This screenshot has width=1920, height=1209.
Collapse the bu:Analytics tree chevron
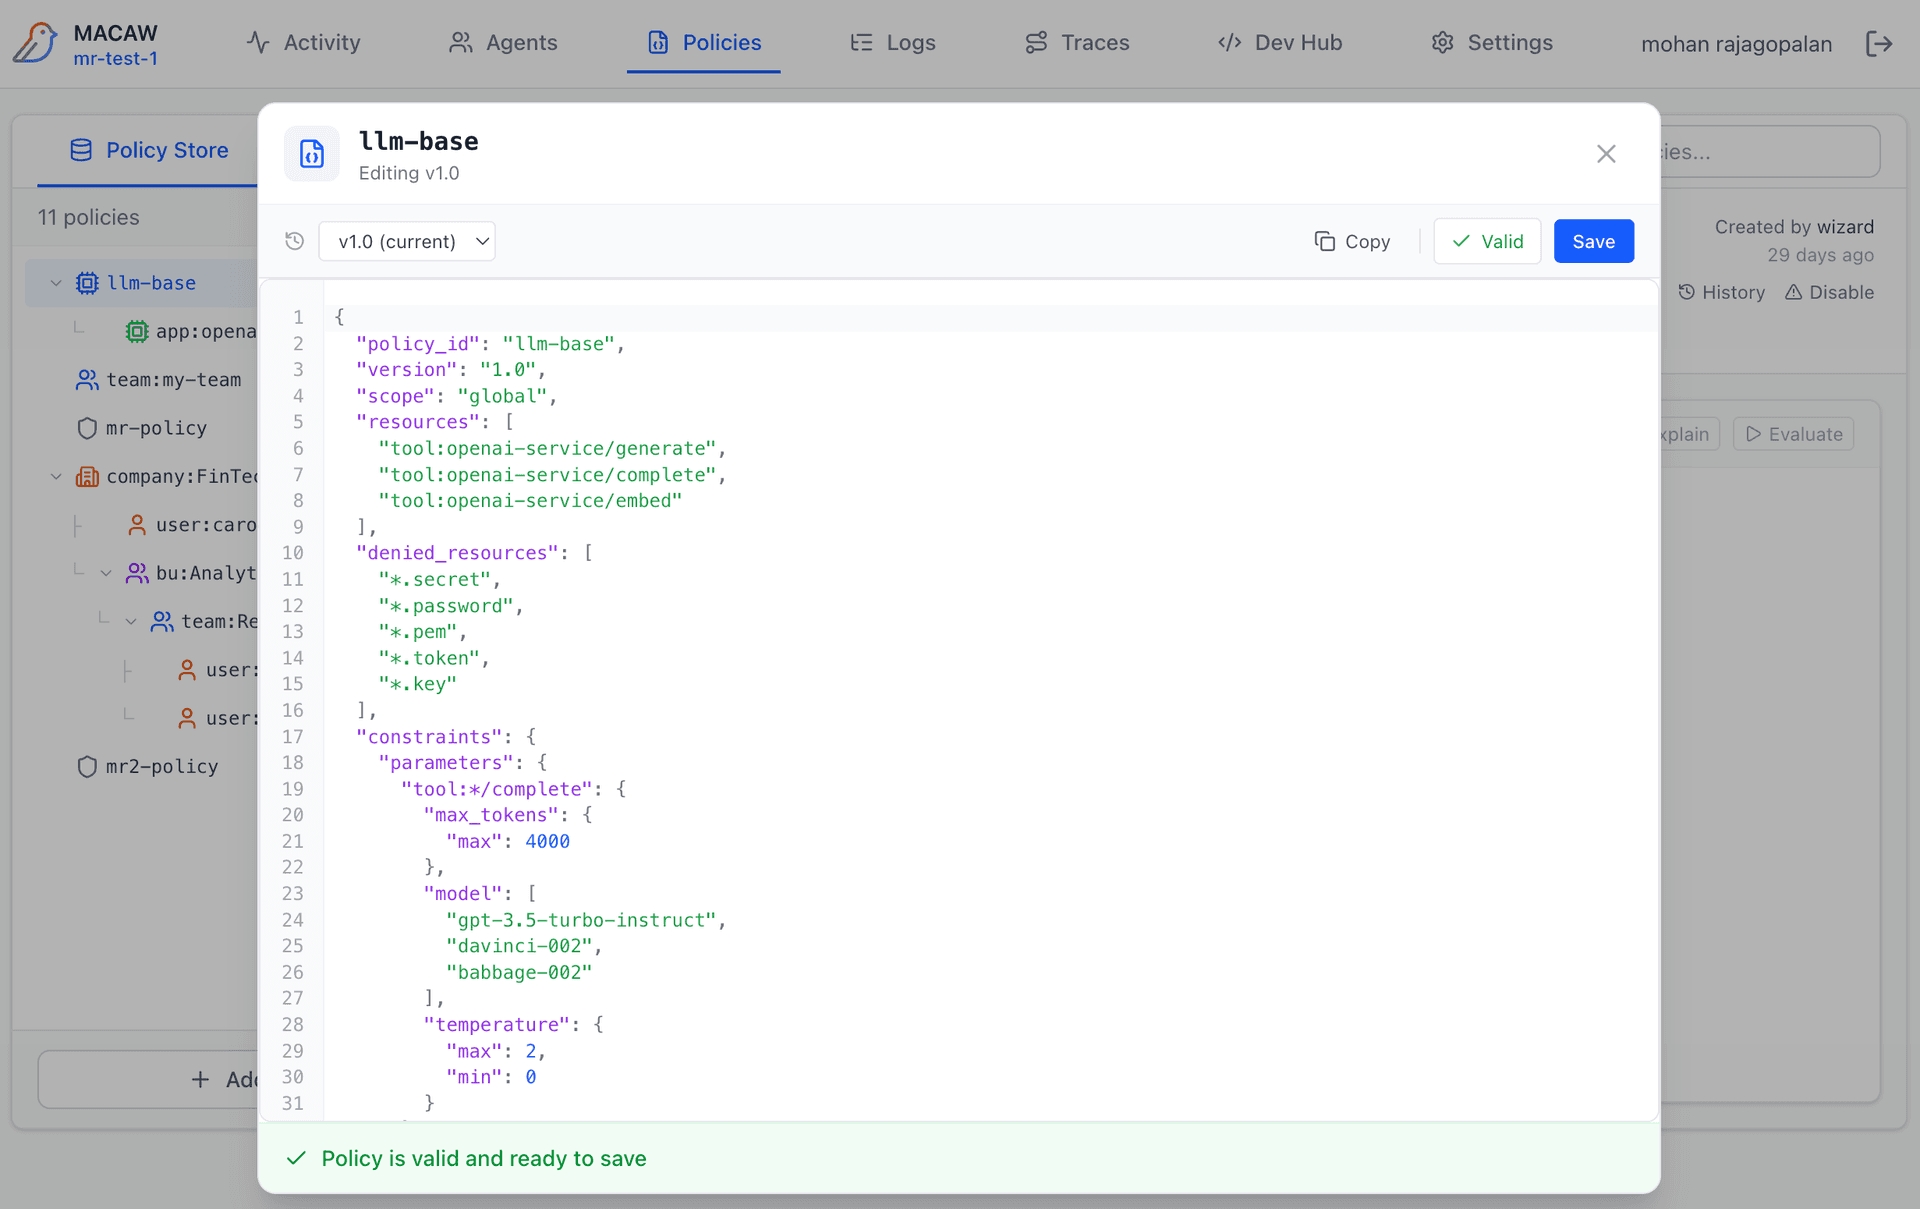(106, 573)
